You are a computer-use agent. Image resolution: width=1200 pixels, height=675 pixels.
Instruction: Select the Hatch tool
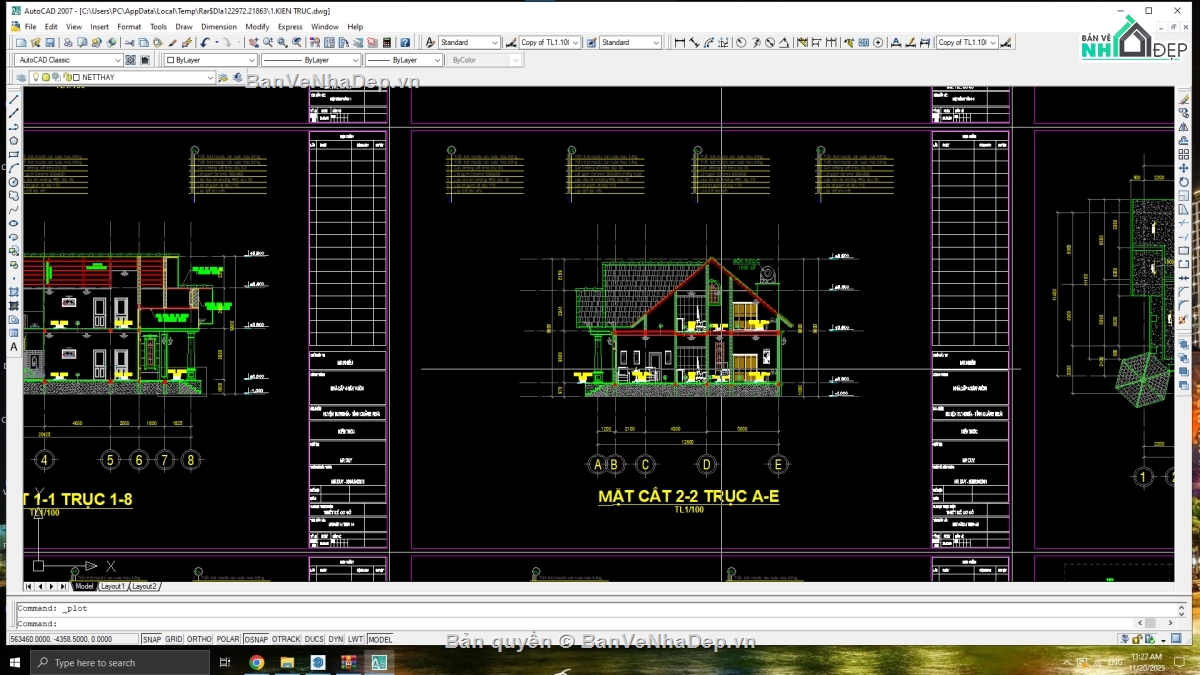[14, 292]
